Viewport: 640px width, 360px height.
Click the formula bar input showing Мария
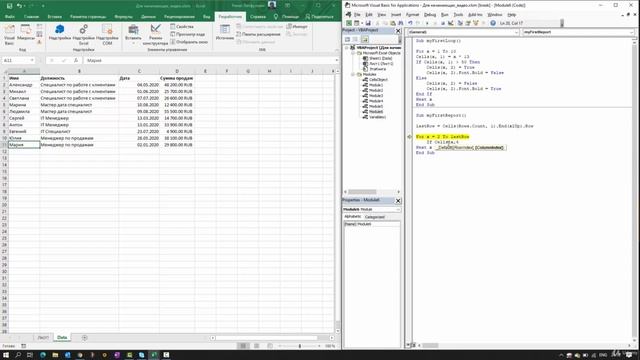pos(210,60)
